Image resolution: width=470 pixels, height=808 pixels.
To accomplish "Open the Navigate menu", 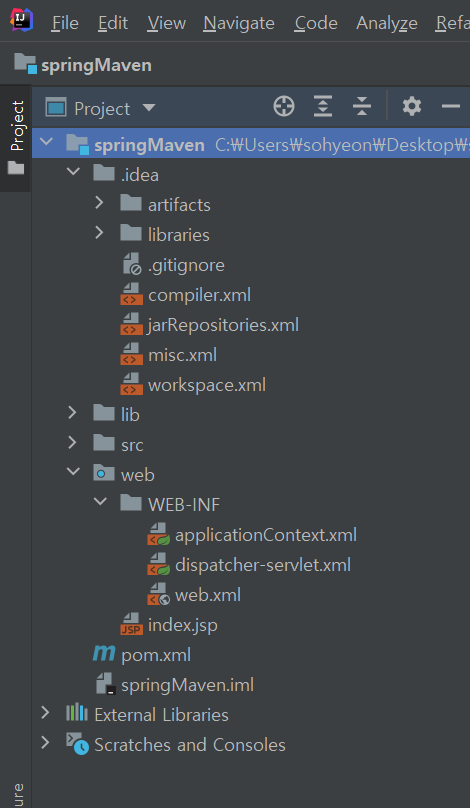I will pyautogui.click(x=239, y=23).
